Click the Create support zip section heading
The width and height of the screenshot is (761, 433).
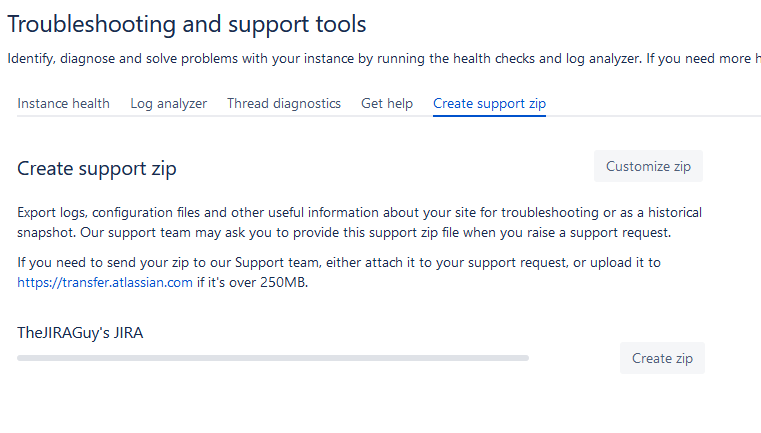coord(97,168)
